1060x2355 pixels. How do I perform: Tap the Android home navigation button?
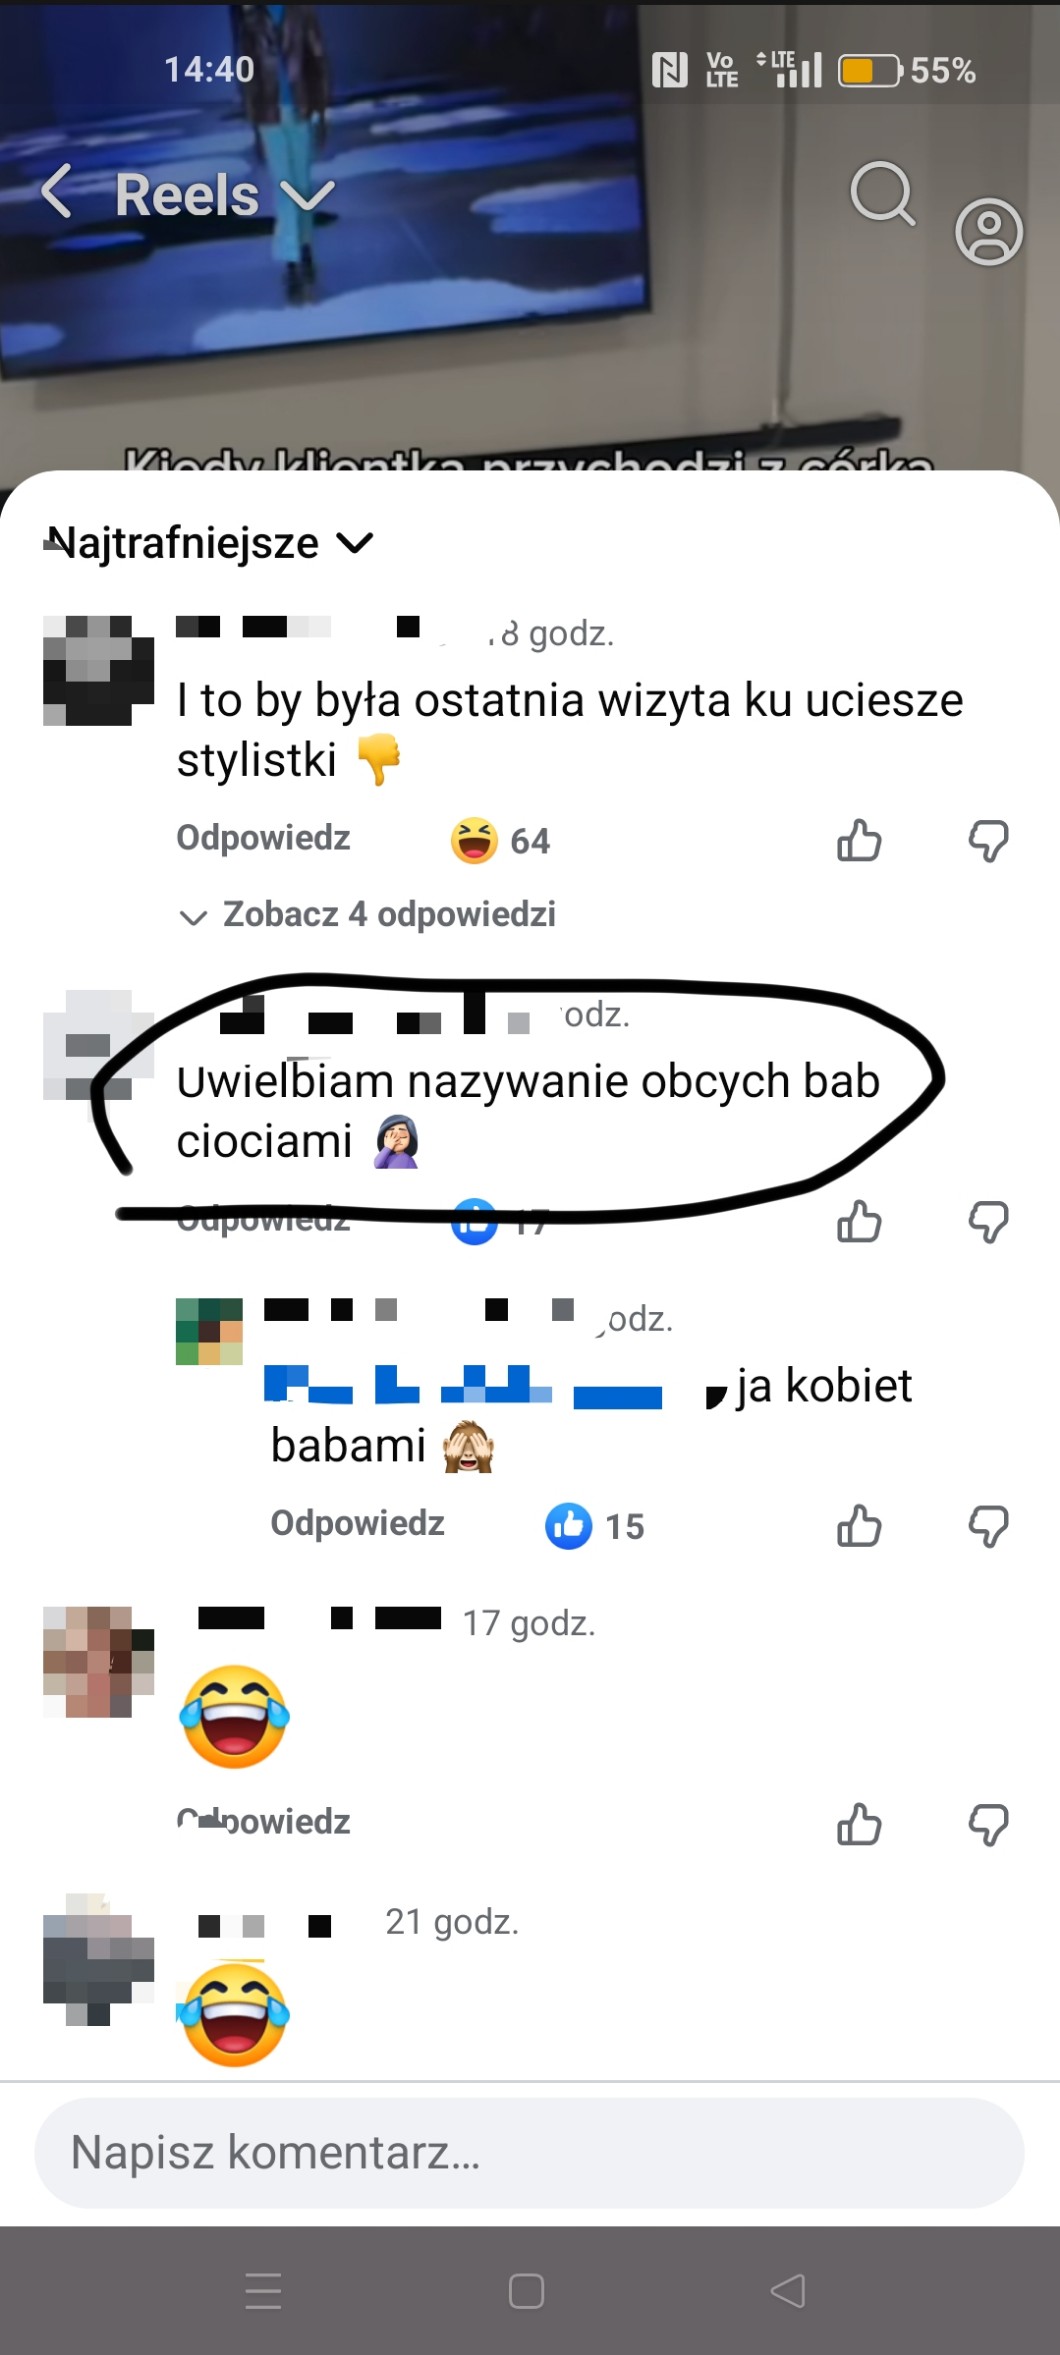pyautogui.click(x=526, y=2290)
